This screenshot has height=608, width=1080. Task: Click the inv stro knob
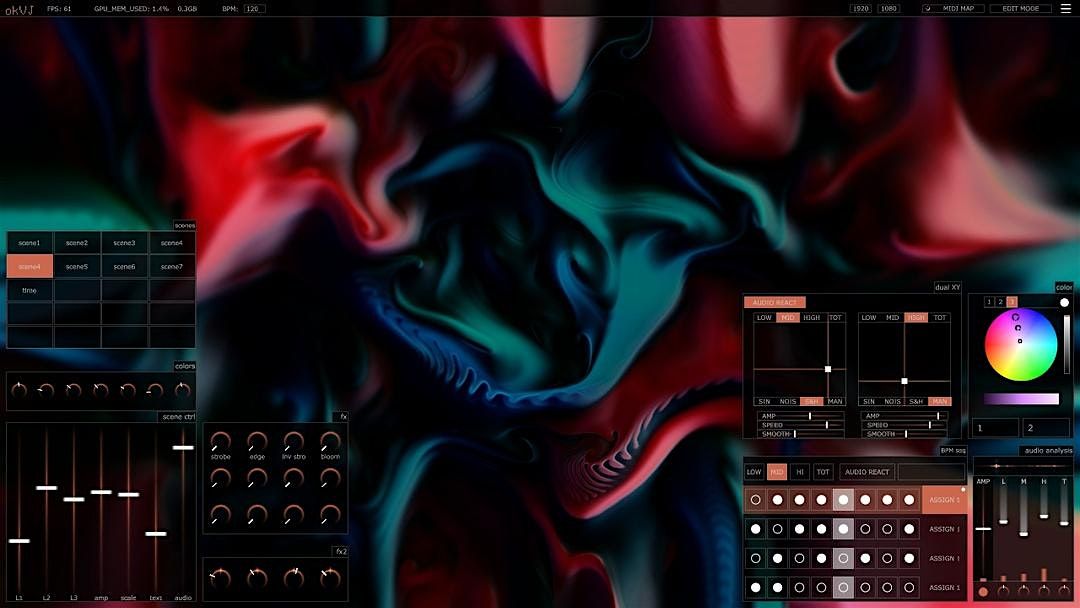point(293,441)
